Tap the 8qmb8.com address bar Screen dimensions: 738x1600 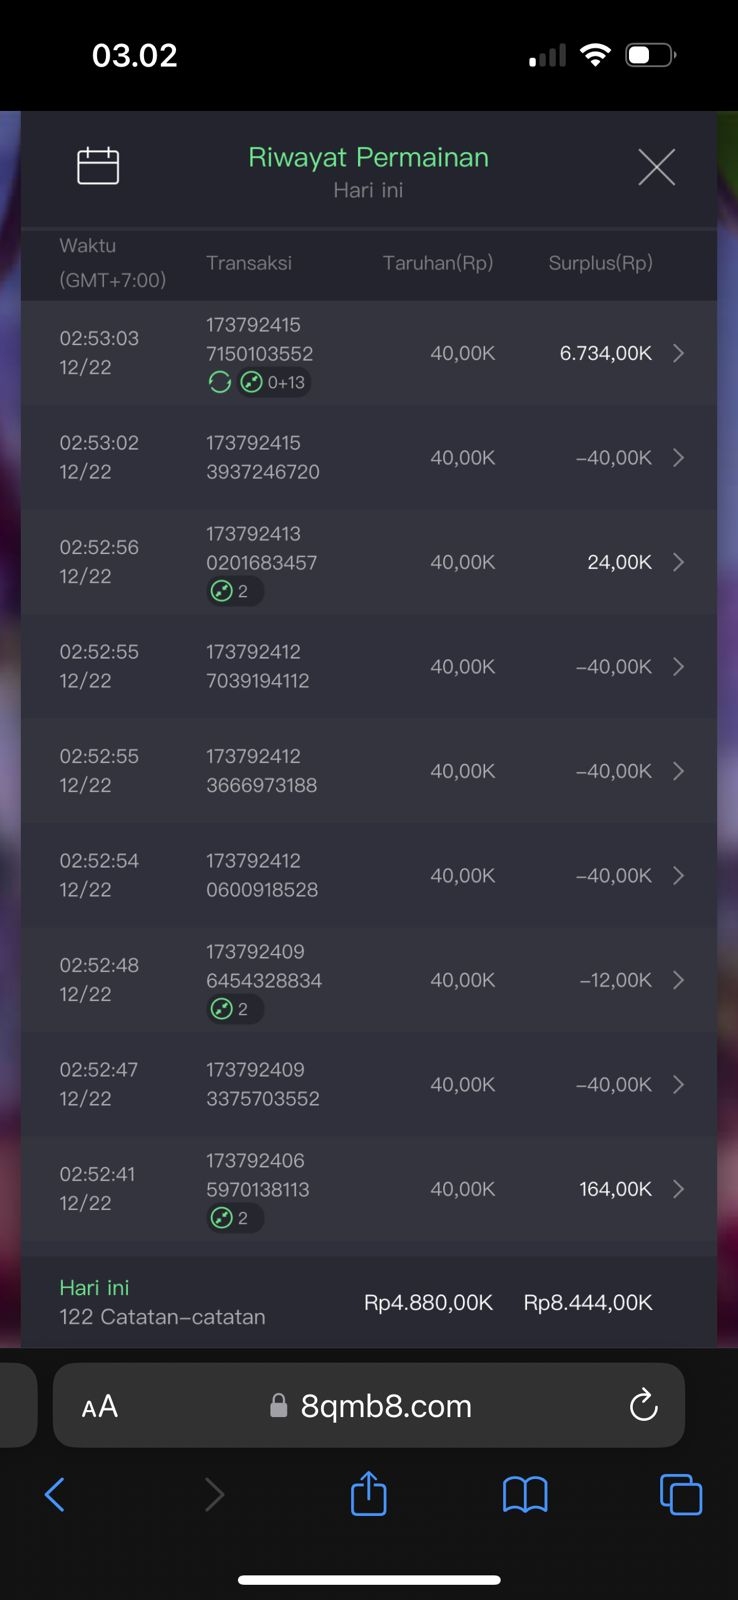point(385,1406)
